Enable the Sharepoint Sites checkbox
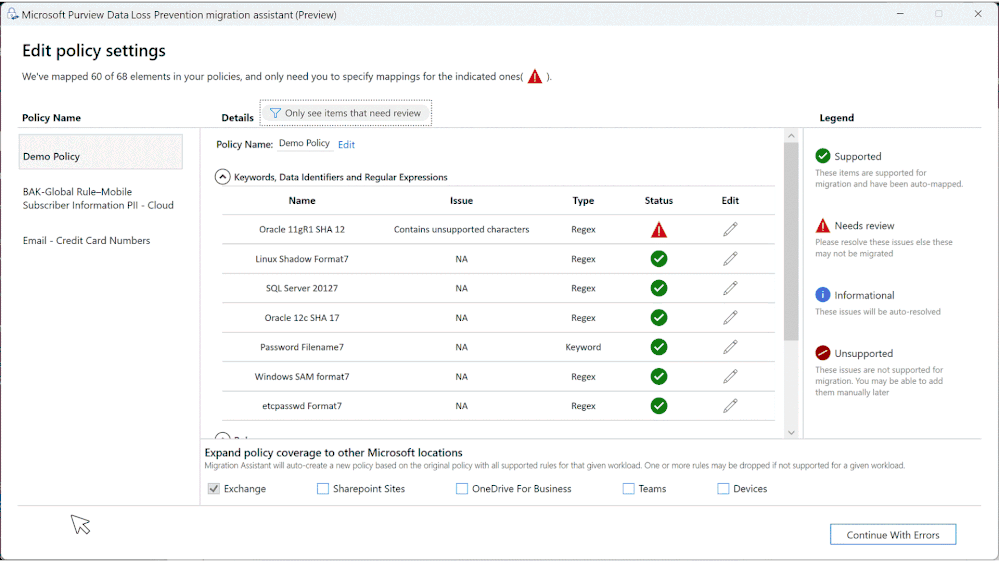The image size is (999, 562). 323,489
